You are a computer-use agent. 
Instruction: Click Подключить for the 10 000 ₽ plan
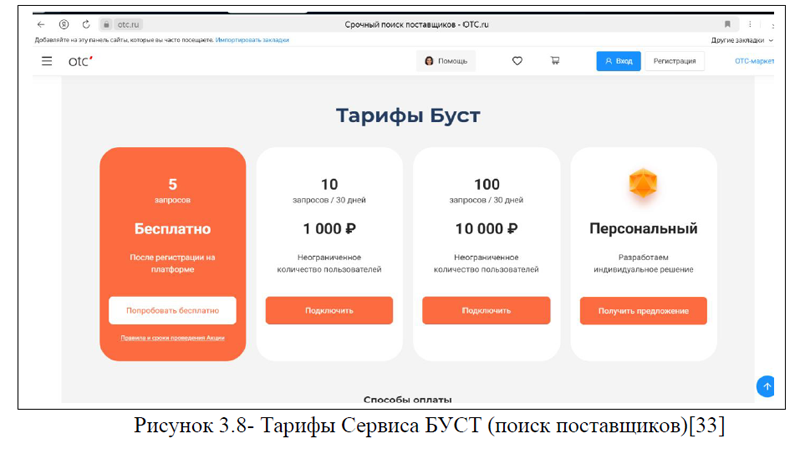coord(486,311)
